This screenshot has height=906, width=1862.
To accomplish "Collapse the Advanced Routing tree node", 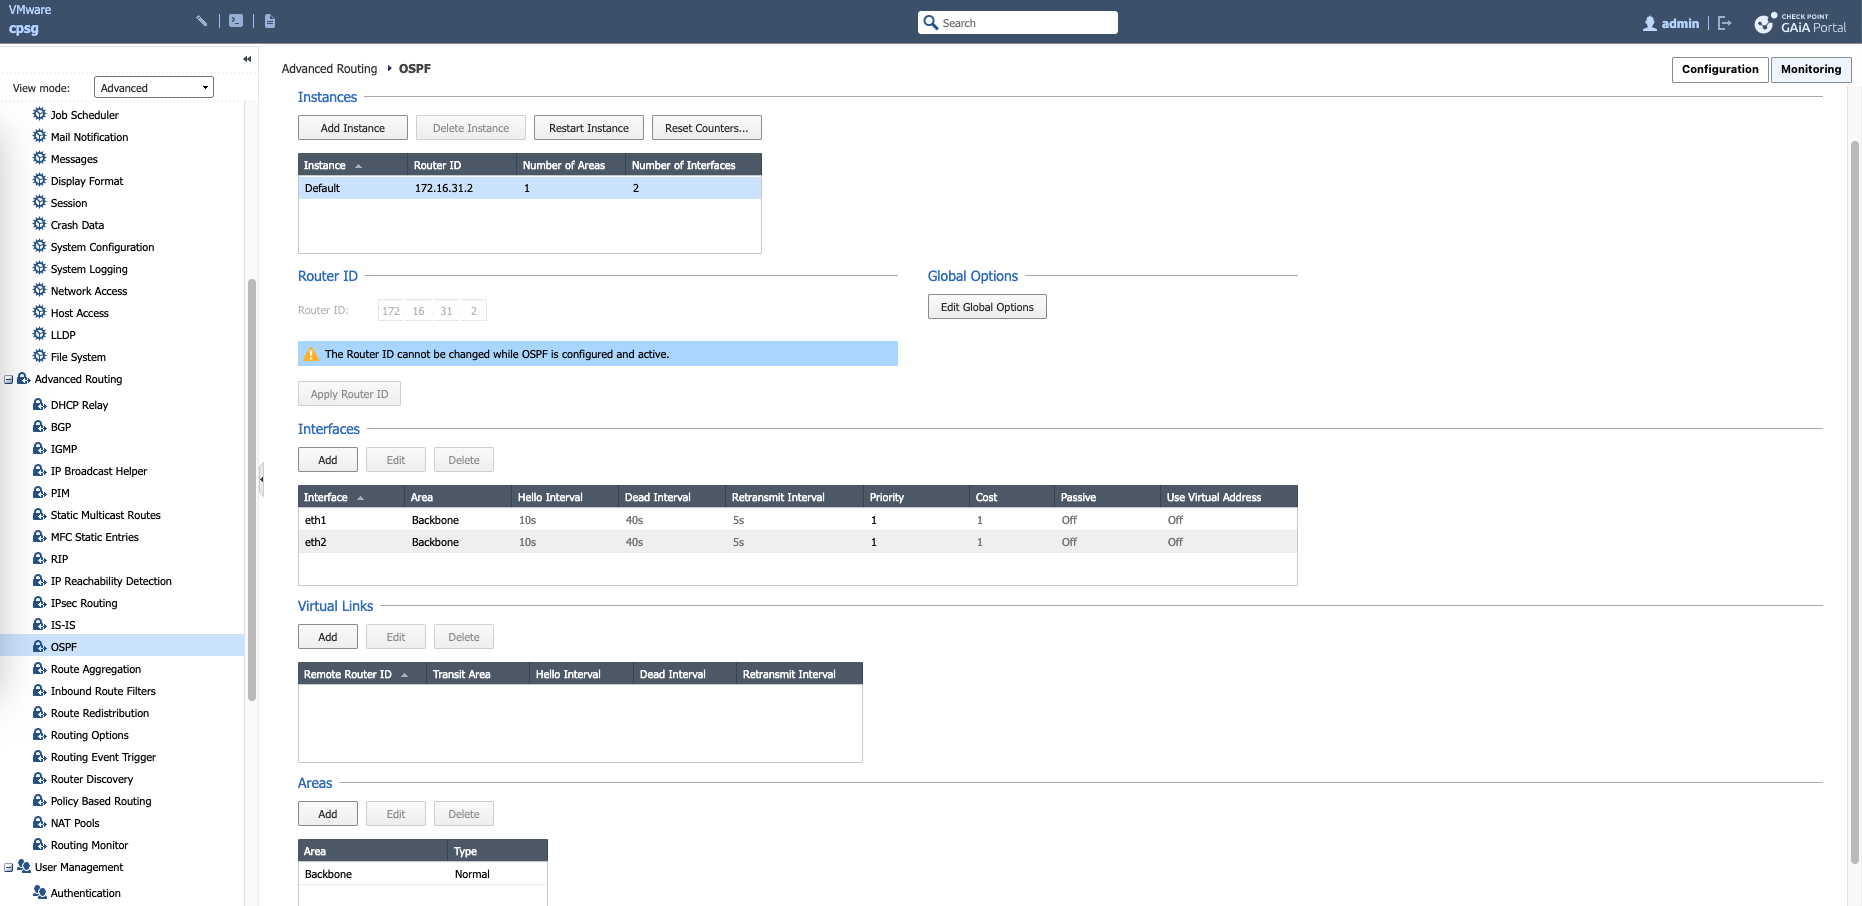I will tap(9, 380).
